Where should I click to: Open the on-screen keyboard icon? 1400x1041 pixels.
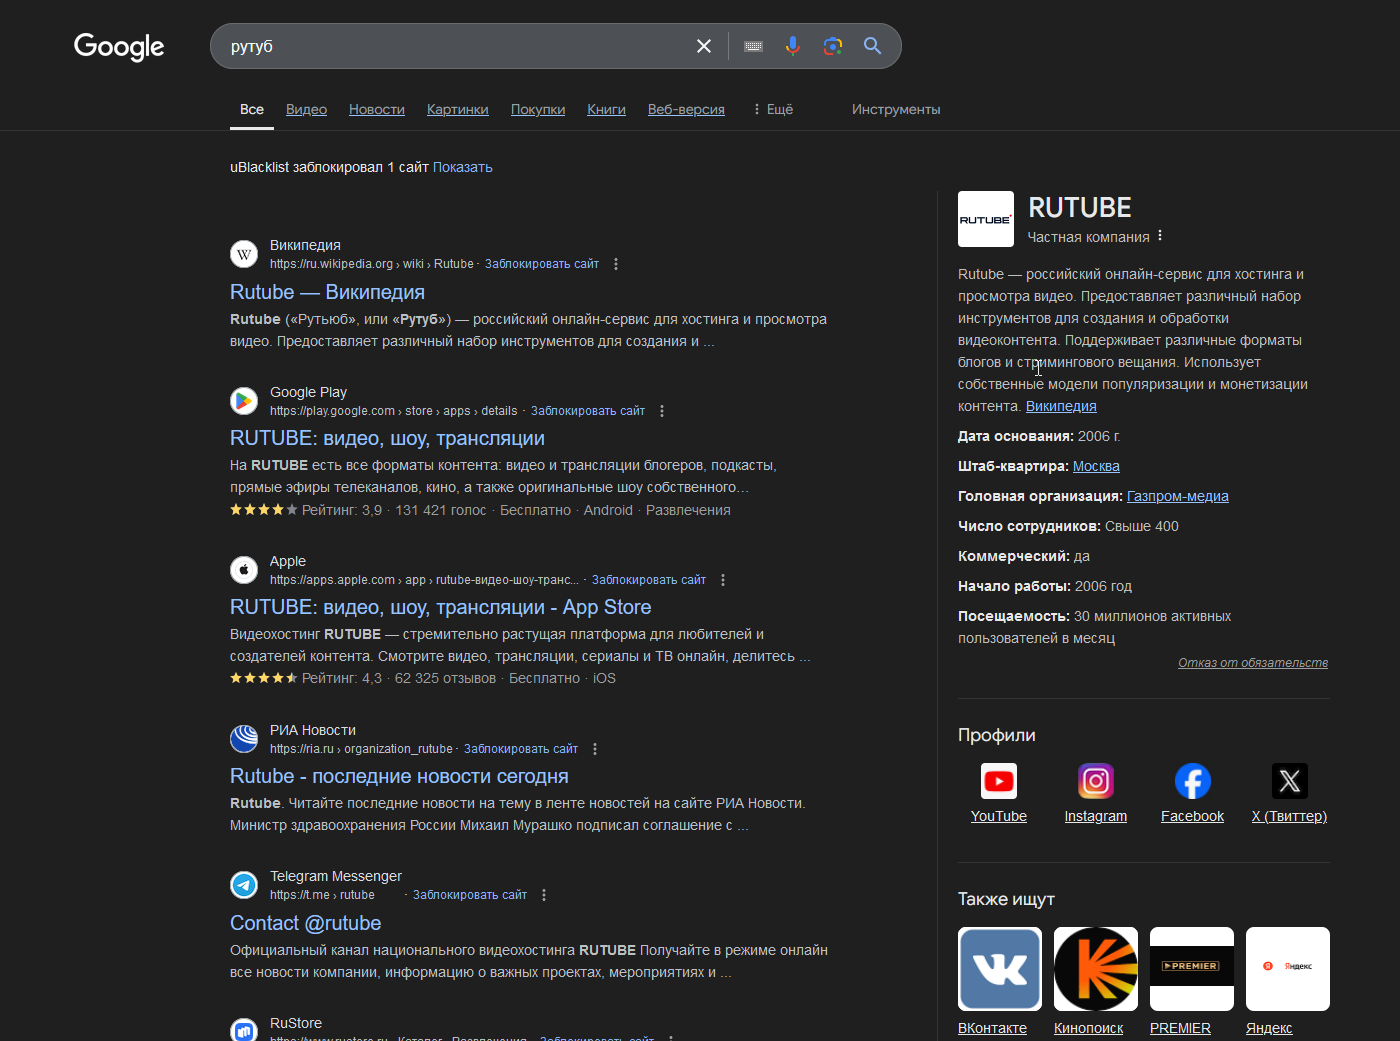[754, 46]
